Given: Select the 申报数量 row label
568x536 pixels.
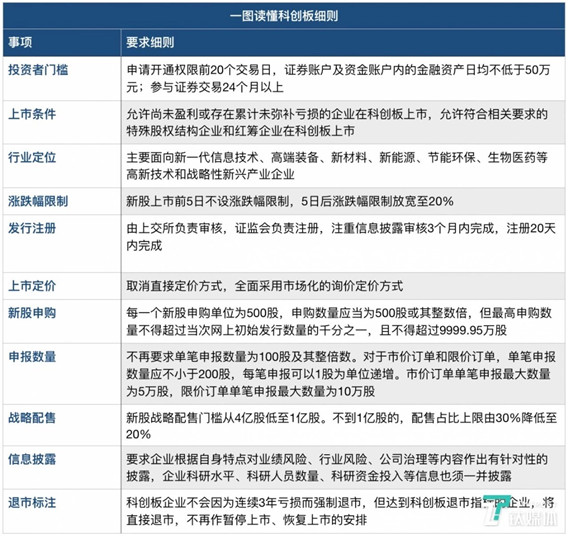Looking at the screenshot, I should coord(32,356).
